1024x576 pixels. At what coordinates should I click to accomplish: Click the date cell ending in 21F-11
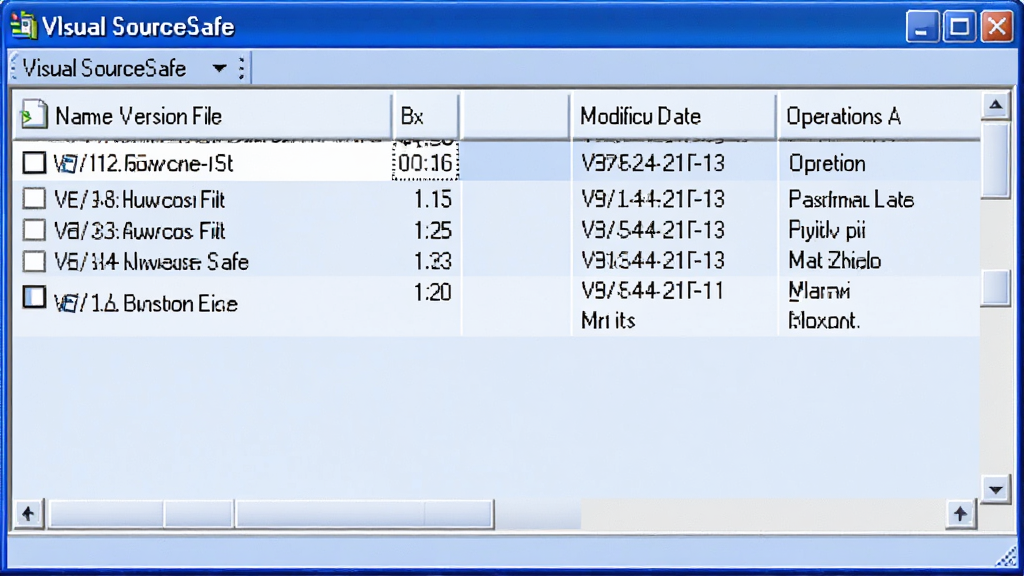tap(652, 291)
